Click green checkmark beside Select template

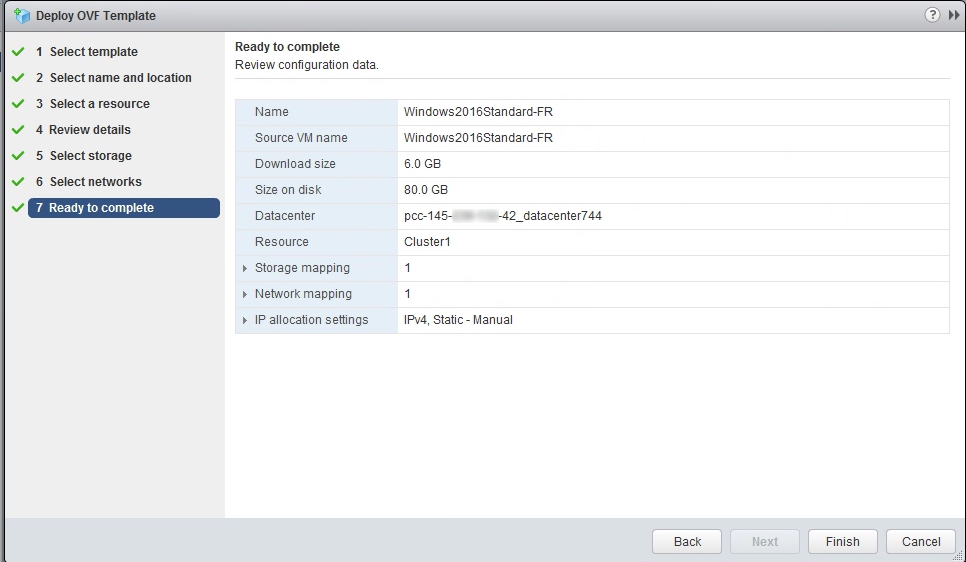tap(17, 52)
